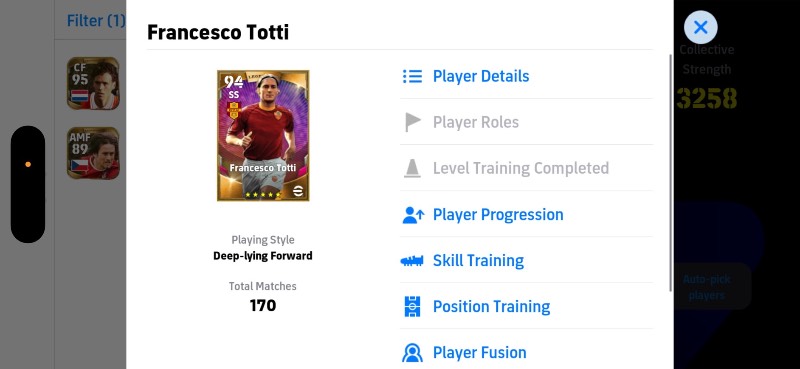
Task: Open the Filter (1) option
Action: click(96, 20)
